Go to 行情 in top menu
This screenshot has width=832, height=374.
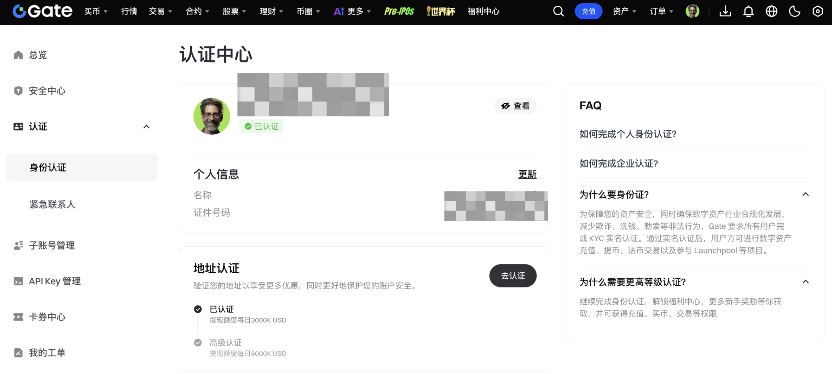(128, 11)
